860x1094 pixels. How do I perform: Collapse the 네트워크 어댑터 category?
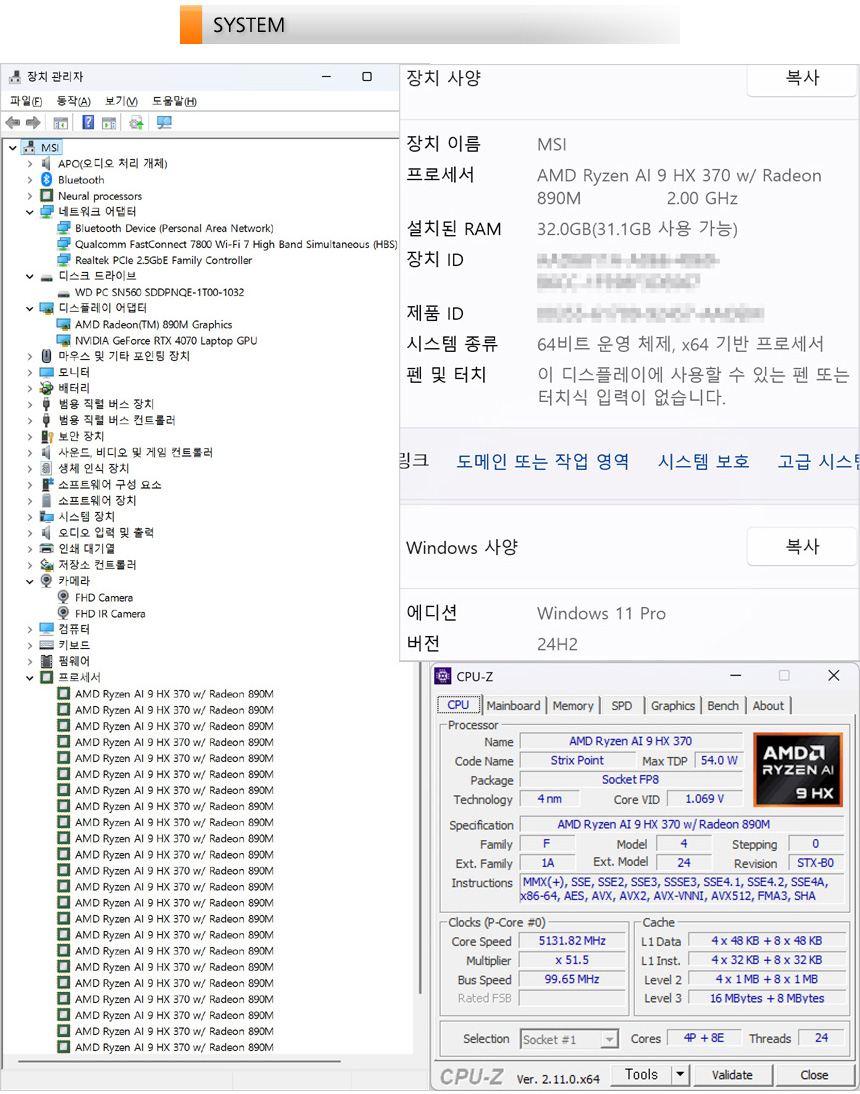pos(30,212)
